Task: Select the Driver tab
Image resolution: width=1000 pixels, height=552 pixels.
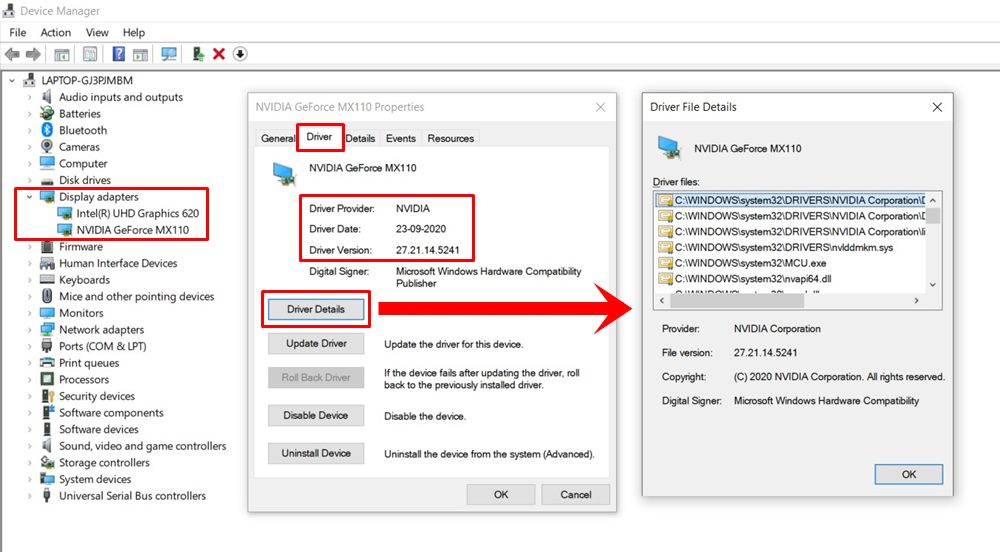Action: (x=319, y=137)
